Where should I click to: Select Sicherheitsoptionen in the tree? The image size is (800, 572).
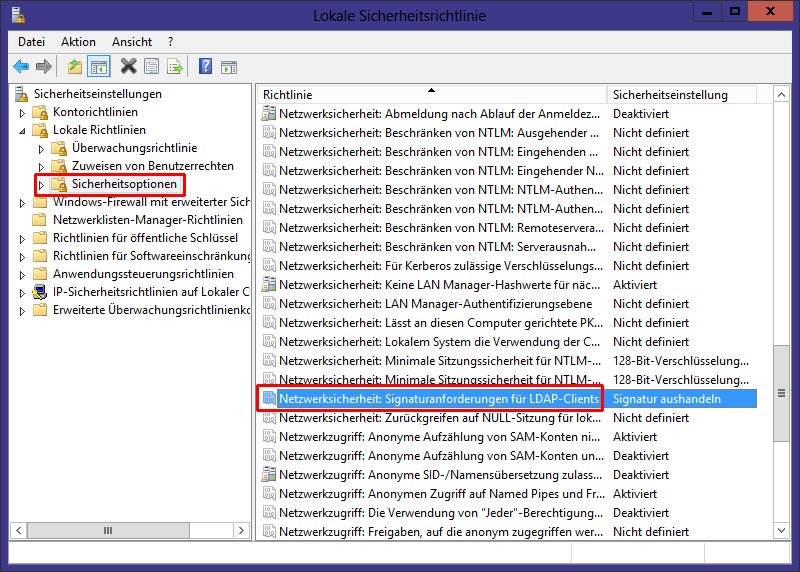pos(124,184)
